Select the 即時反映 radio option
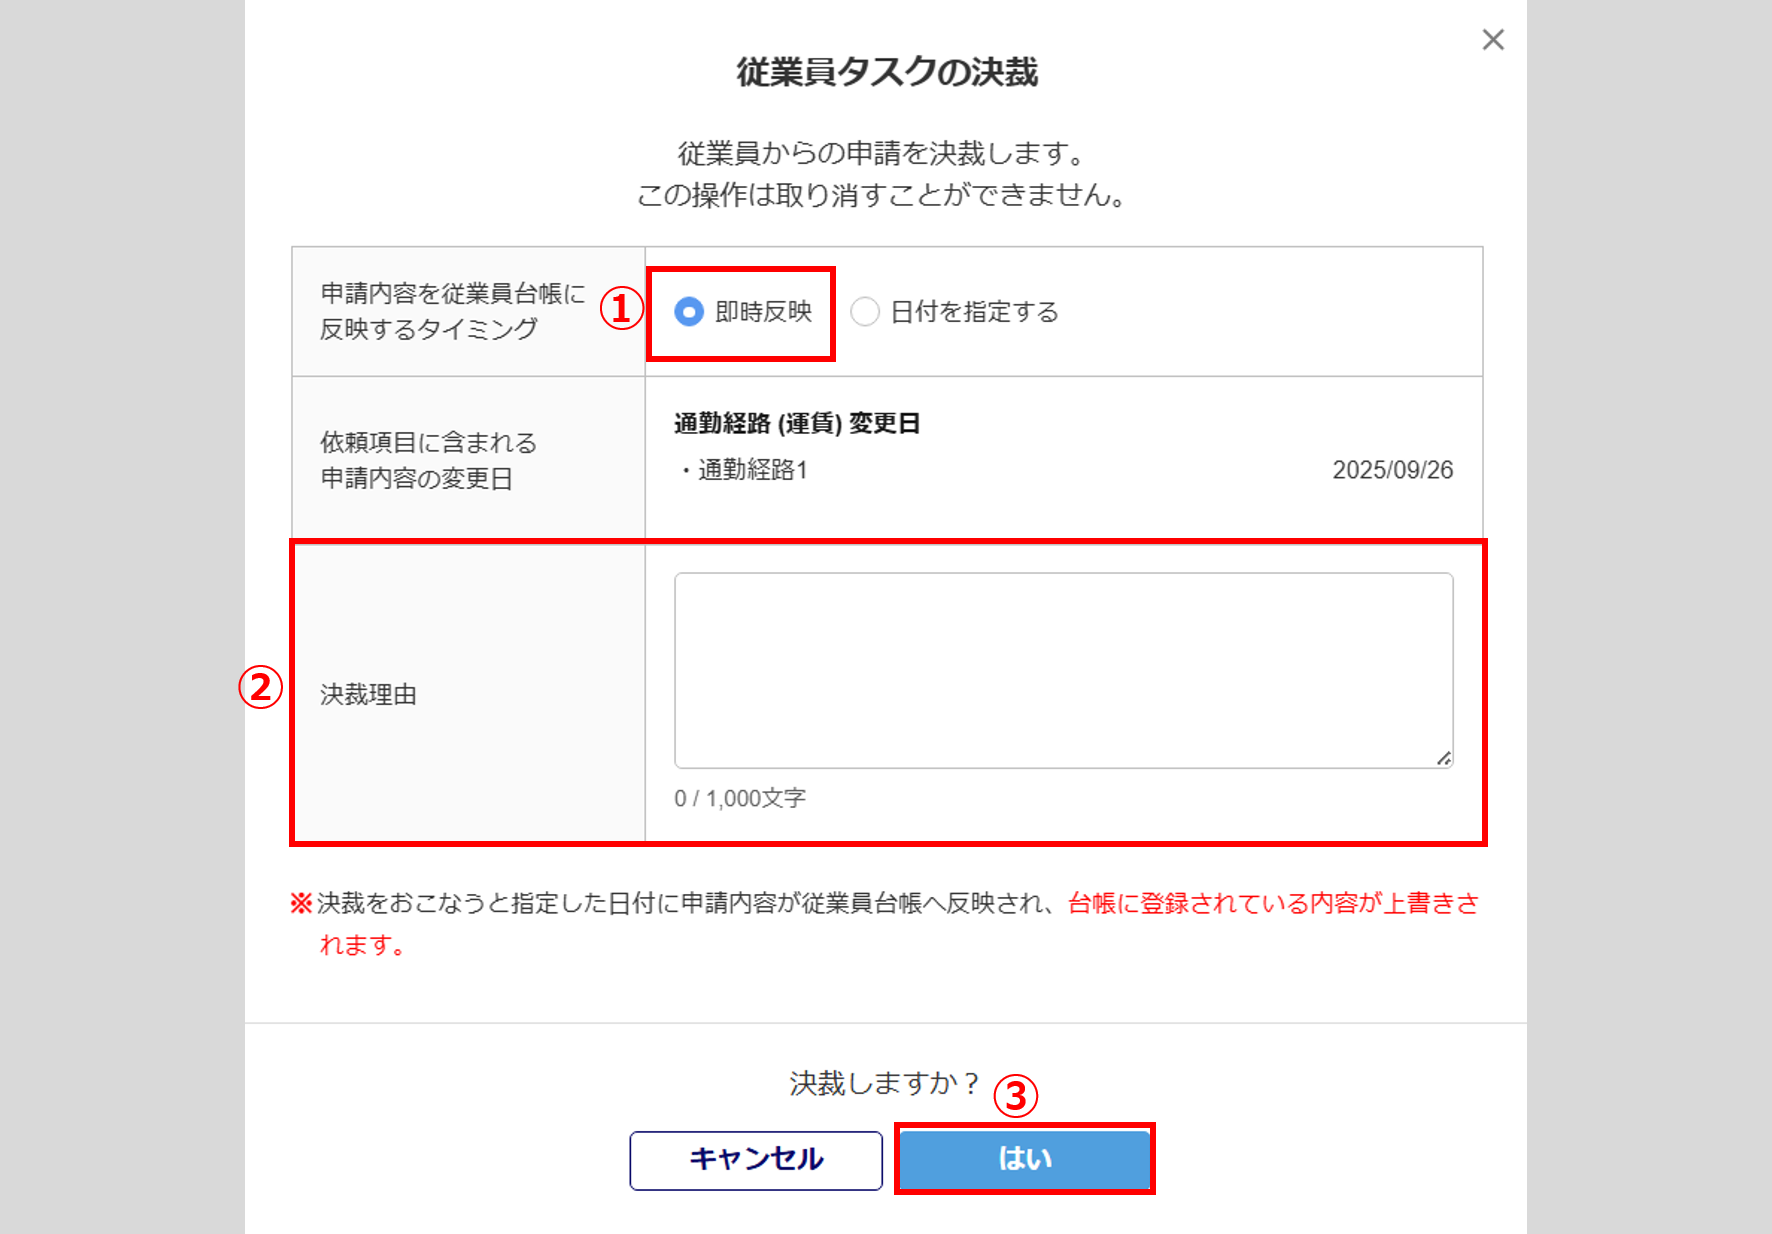Screen dimensions: 1772x1234 pyautogui.click(x=689, y=312)
